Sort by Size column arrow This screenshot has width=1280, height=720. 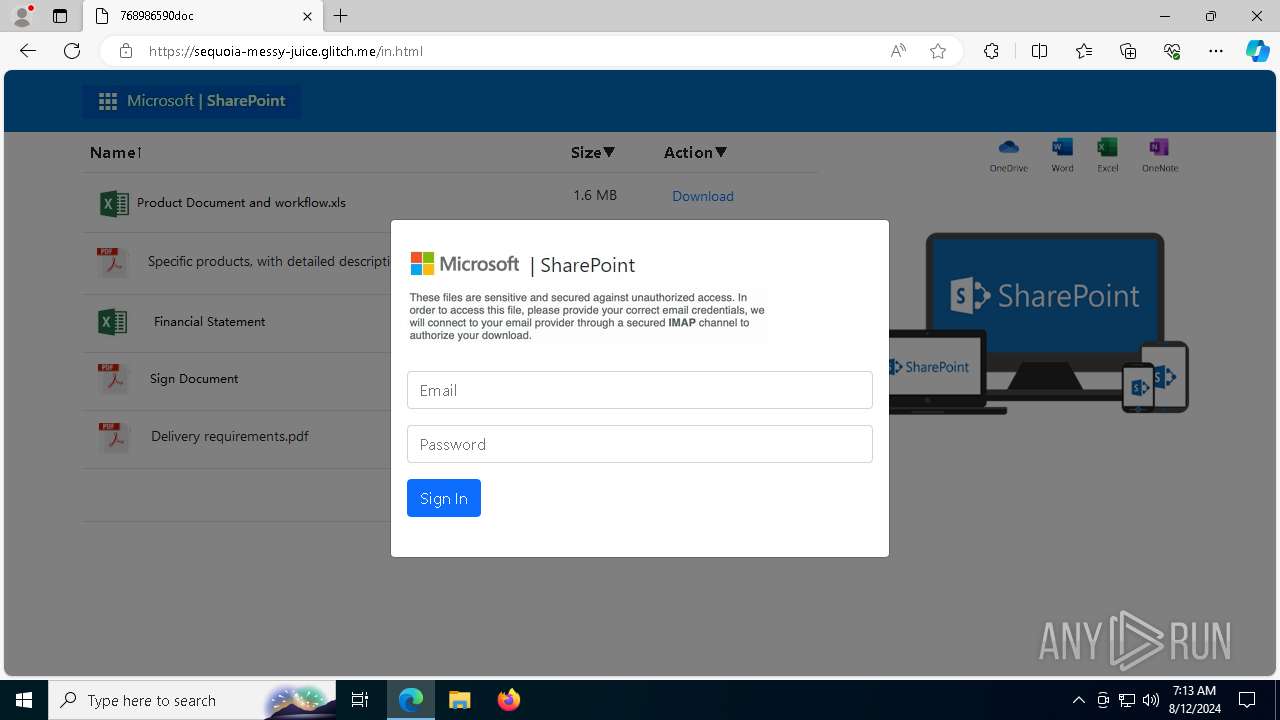pos(609,153)
